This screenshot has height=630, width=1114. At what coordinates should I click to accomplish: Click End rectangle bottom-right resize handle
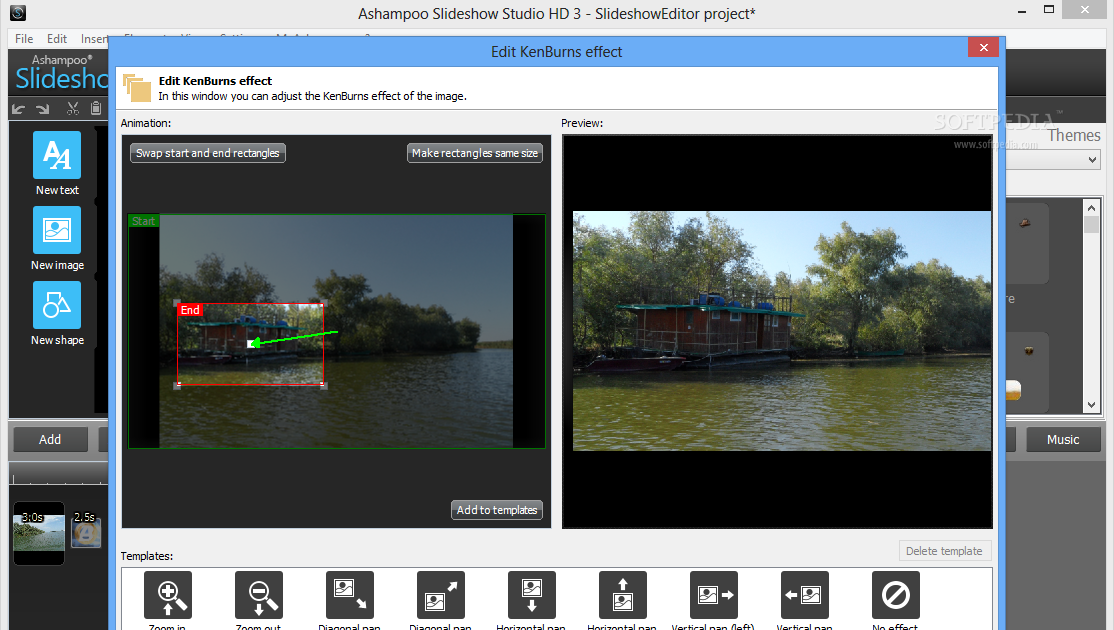tap(324, 386)
